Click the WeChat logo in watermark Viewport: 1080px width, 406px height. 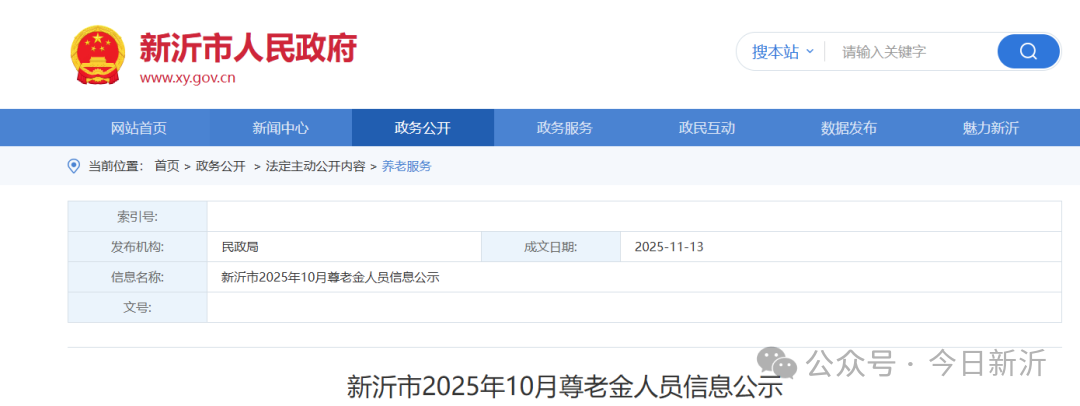pyautogui.click(x=777, y=362)
